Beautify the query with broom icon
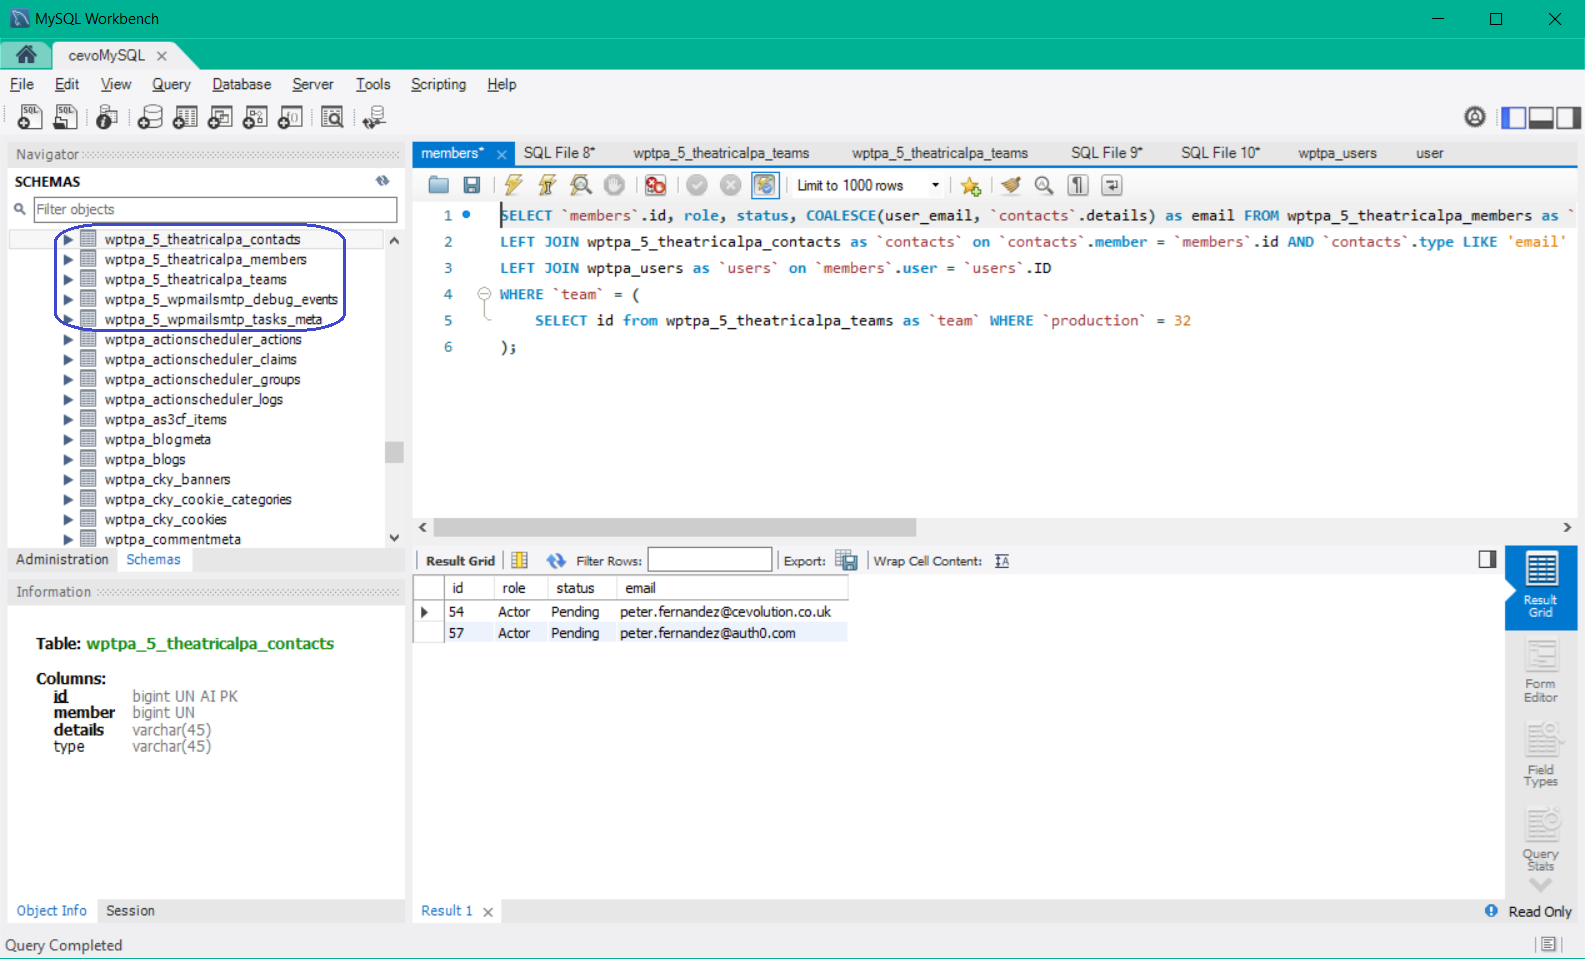Screen dimensions: 1585x959 (1011, 185)
